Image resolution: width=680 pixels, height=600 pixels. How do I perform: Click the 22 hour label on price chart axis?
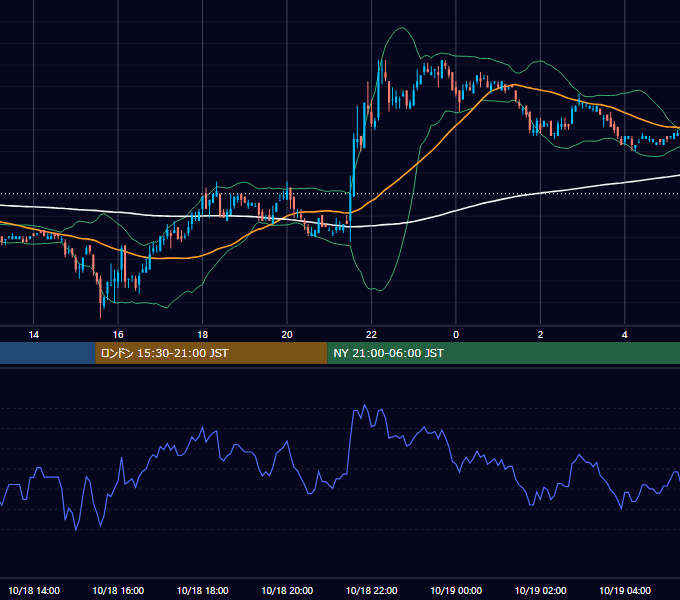tap(371, 335)
